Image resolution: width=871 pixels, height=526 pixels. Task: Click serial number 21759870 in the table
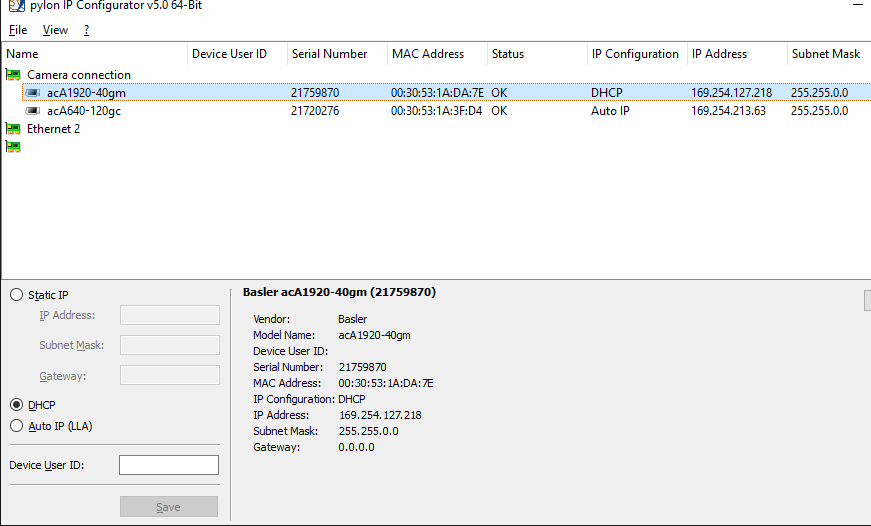(315, 93)
